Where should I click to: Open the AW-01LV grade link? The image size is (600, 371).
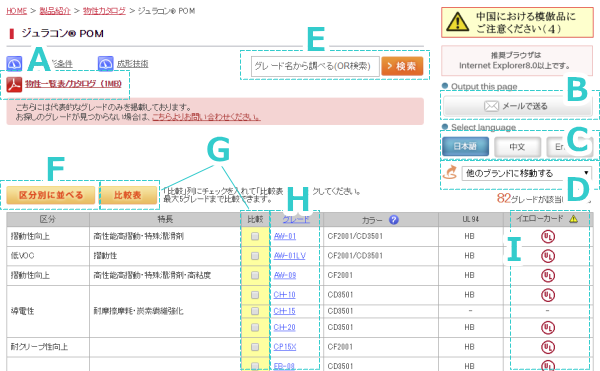tap(290, 256)
